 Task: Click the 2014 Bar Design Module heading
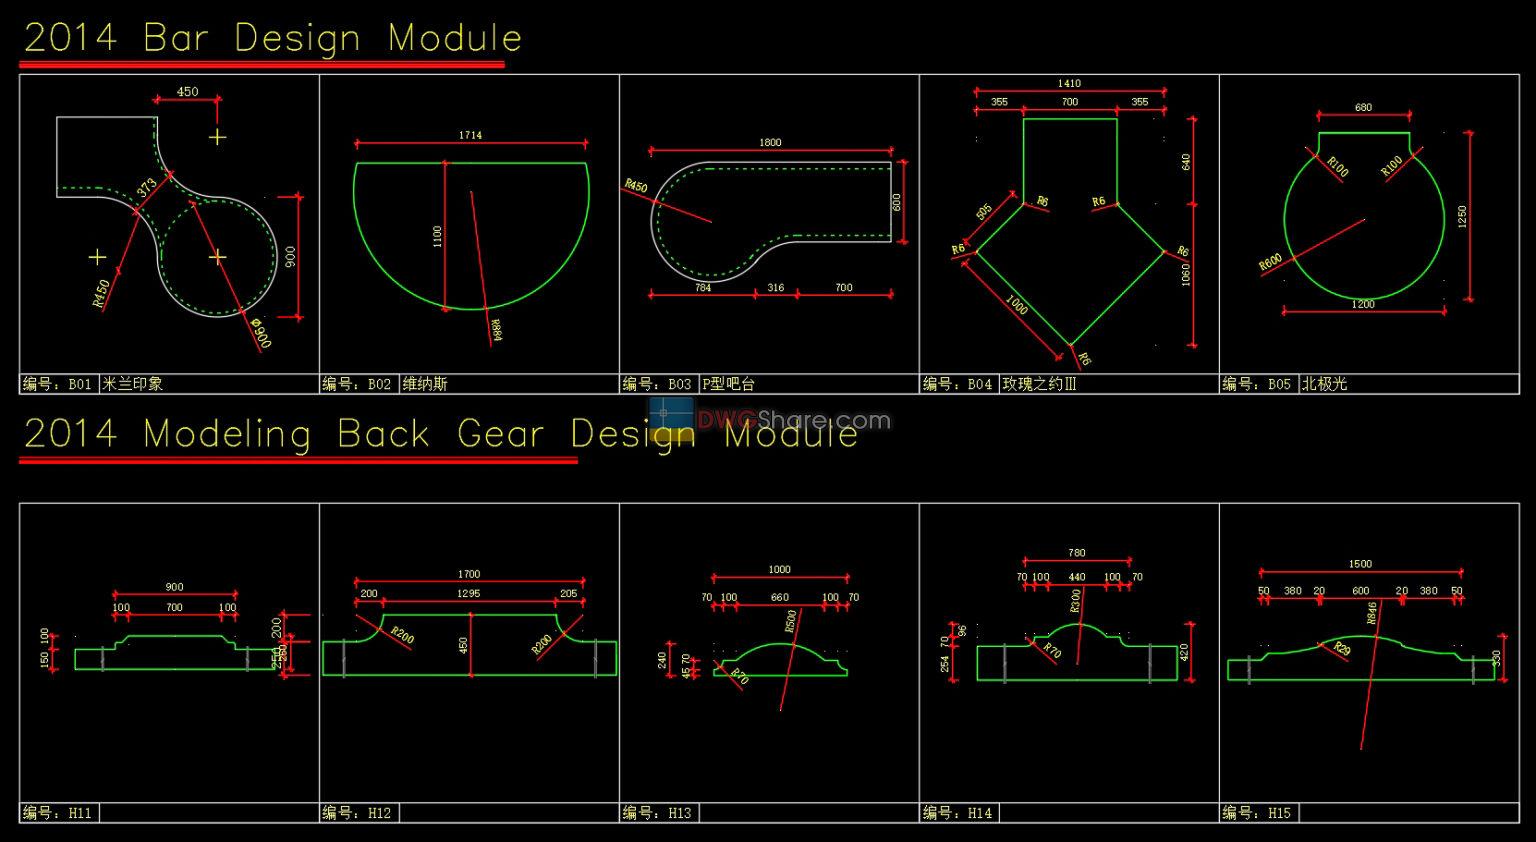[270, 38]
